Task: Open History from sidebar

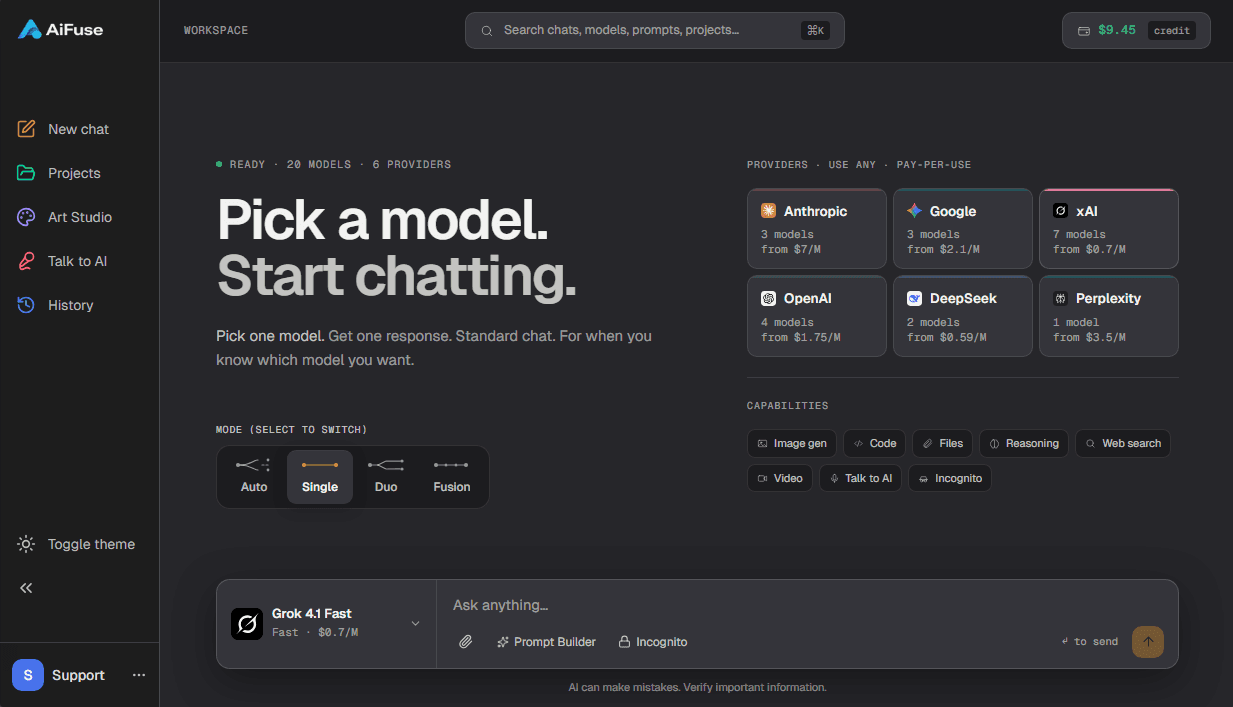Action: (79, 305)
